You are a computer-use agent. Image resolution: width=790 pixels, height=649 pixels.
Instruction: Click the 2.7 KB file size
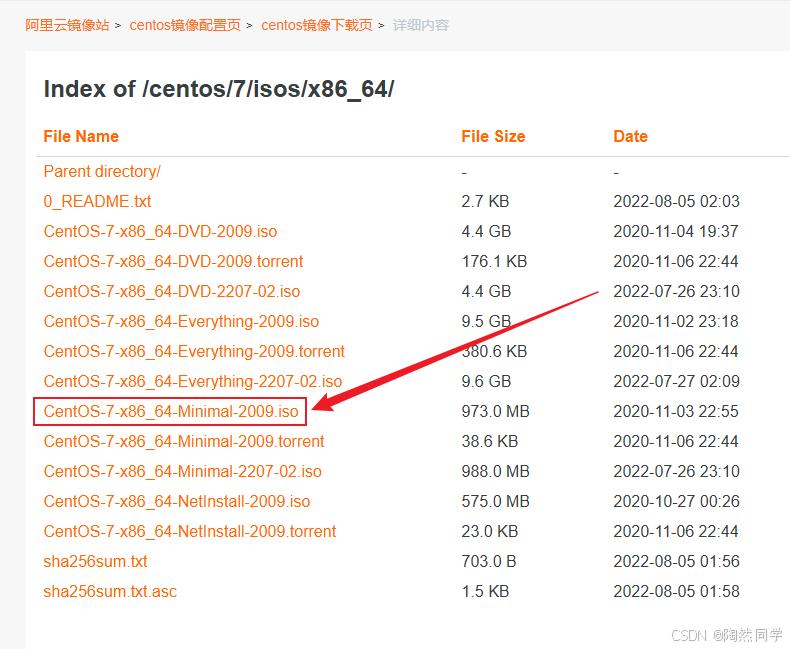[x=485, y=202]
